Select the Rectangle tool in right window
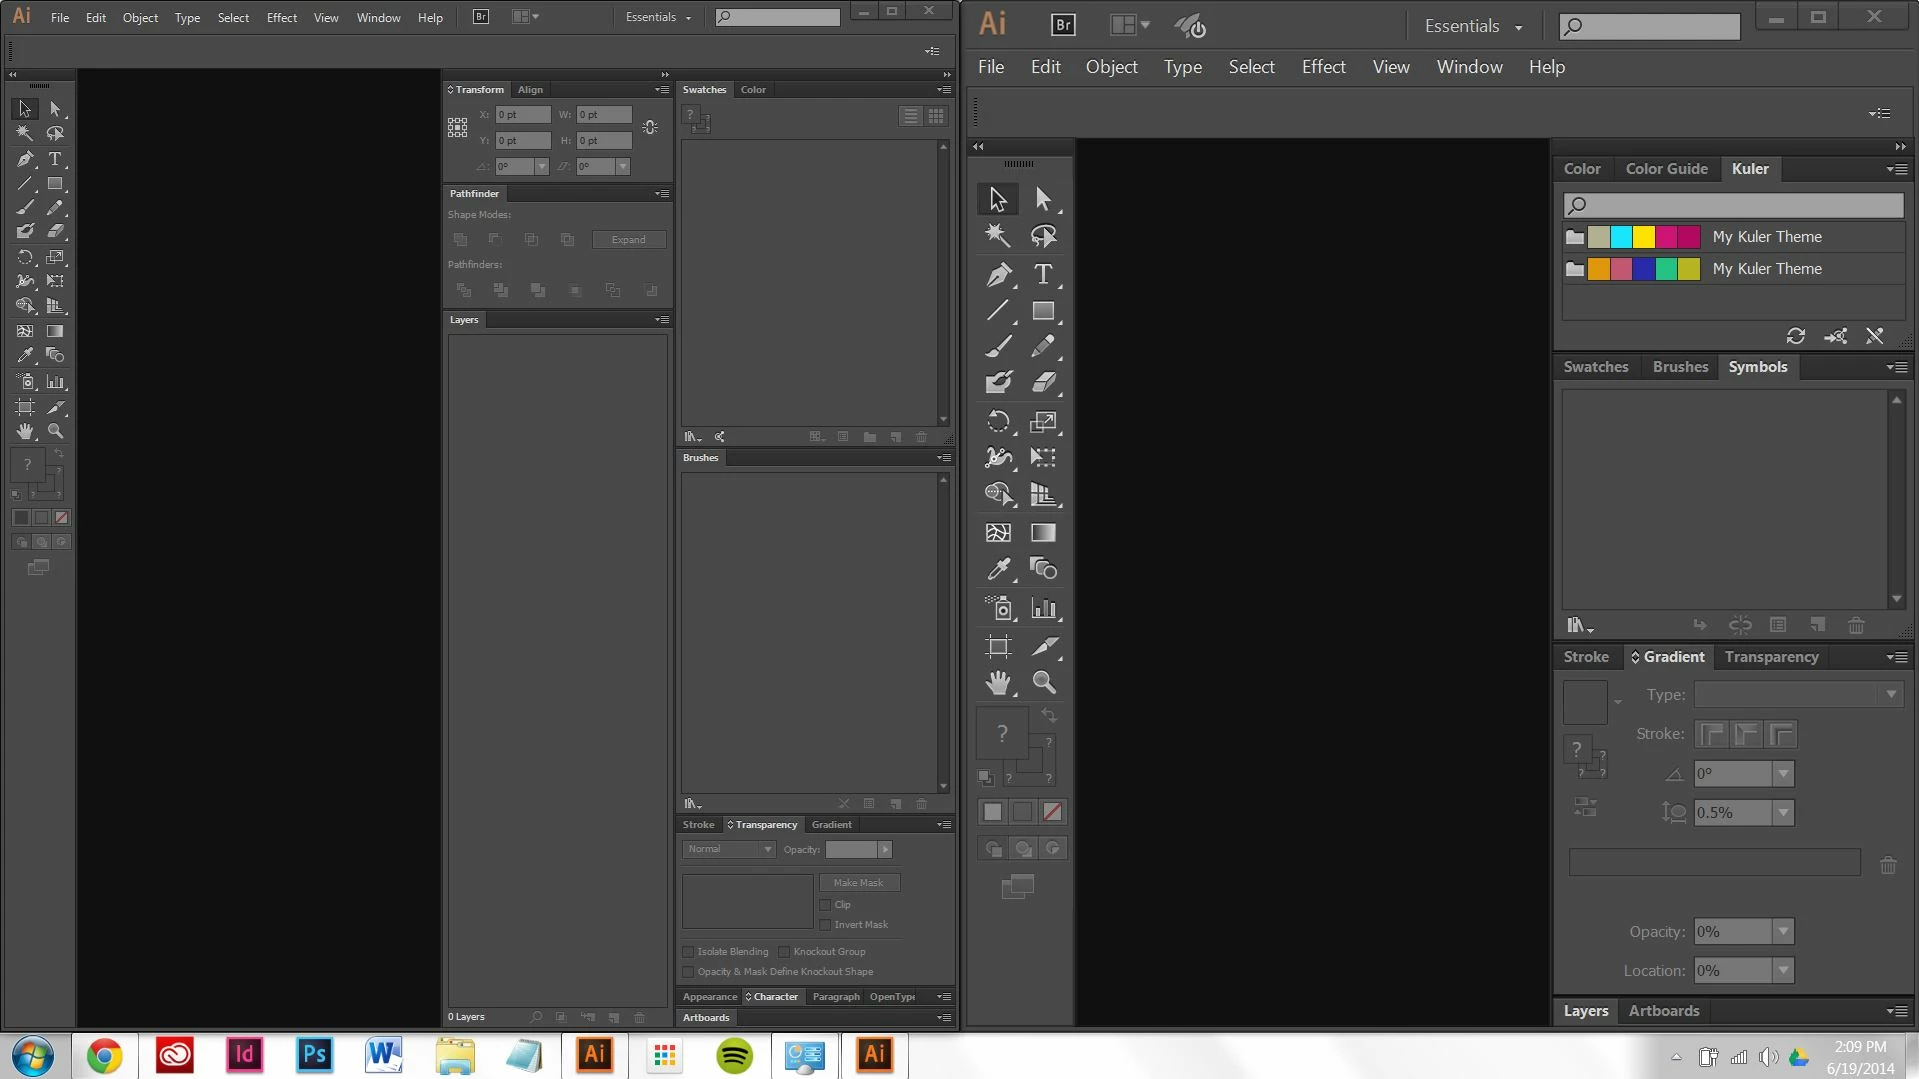The width and height of the screenshot is (1919, 1079). pos(1043,311)
